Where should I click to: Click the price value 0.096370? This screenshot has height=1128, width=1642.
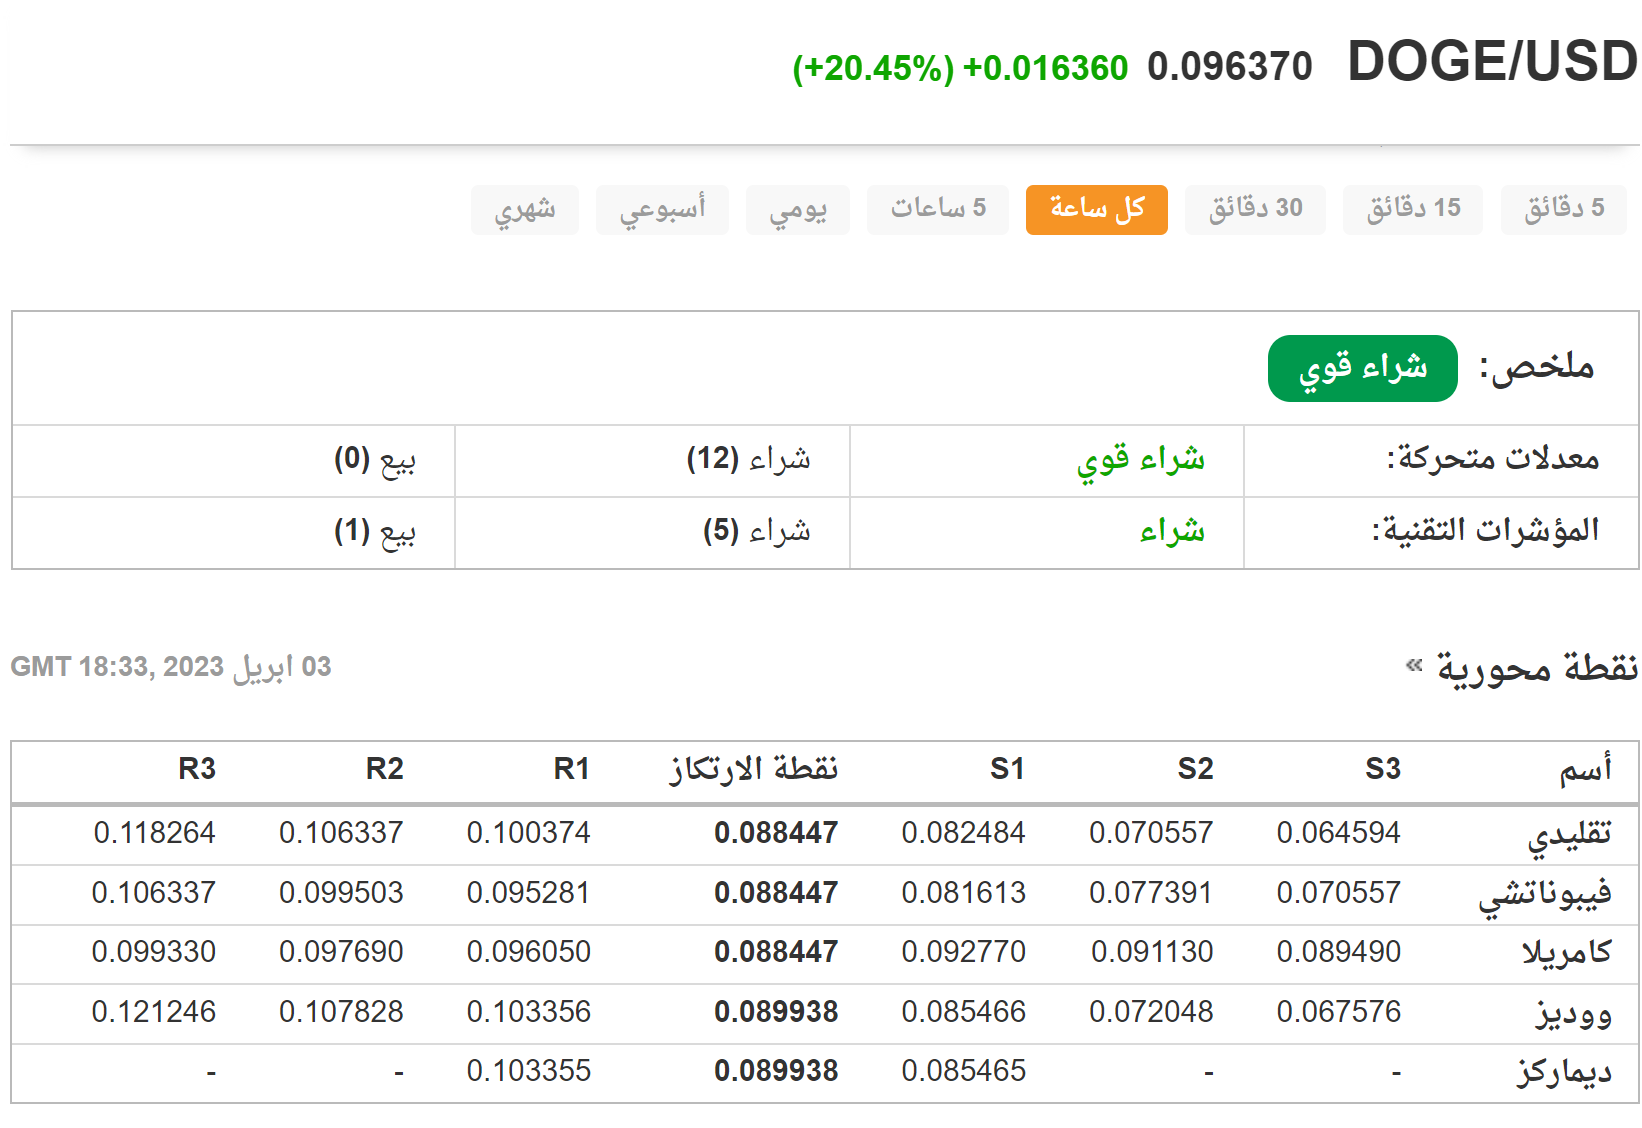(1229, 67)
